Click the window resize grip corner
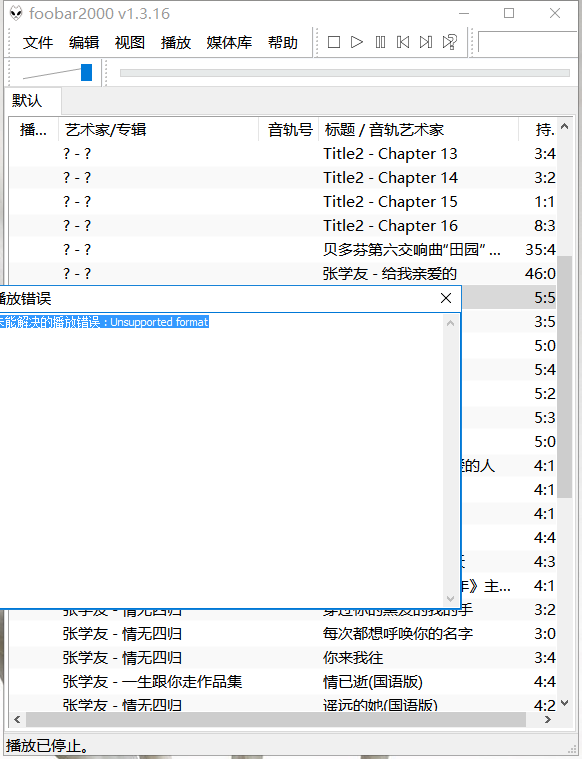This screenshot has width=582, height=759. 572,748
